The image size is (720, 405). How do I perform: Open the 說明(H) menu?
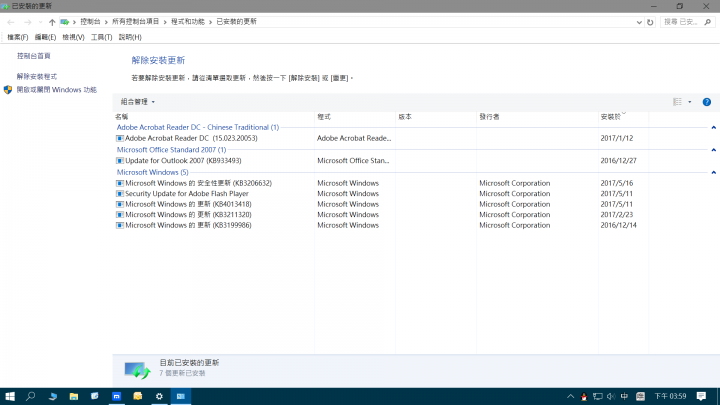pos(130,37)
